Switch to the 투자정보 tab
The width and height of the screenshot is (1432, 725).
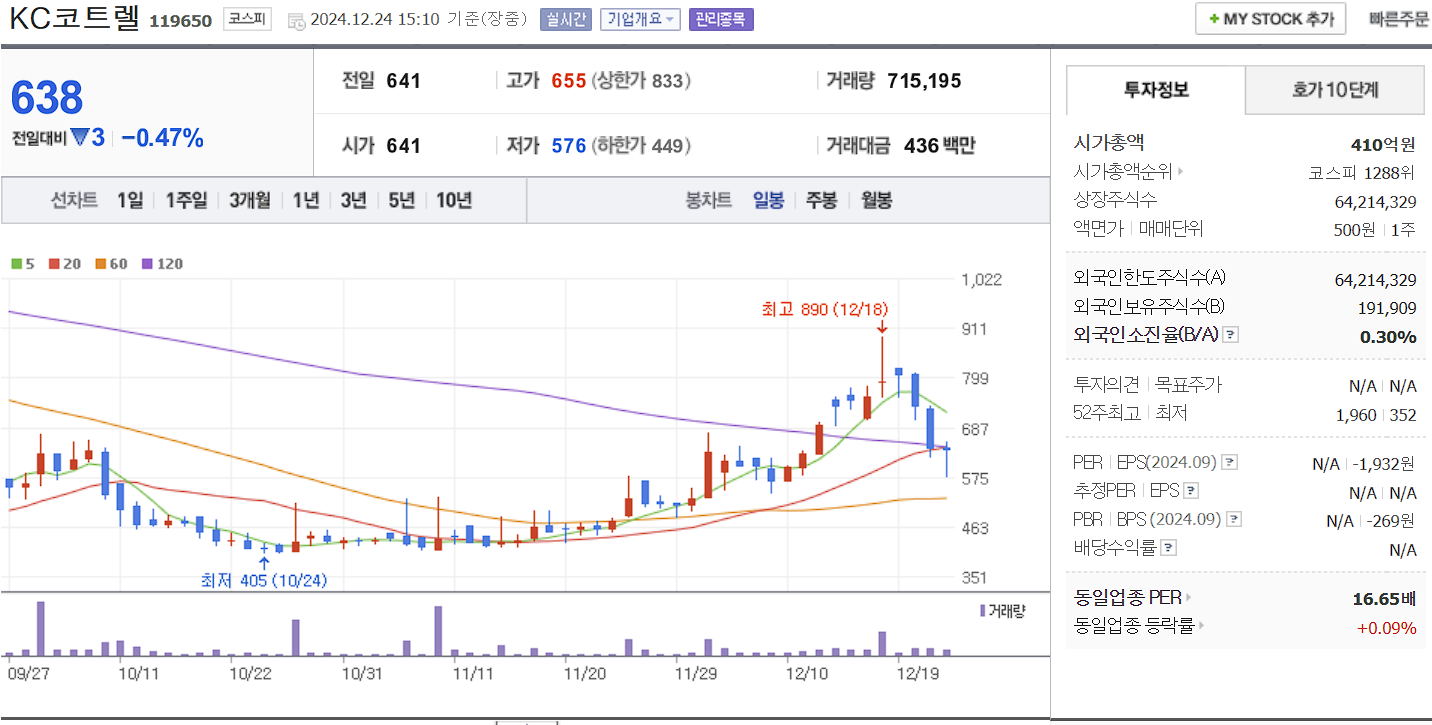click(1156, 90)
